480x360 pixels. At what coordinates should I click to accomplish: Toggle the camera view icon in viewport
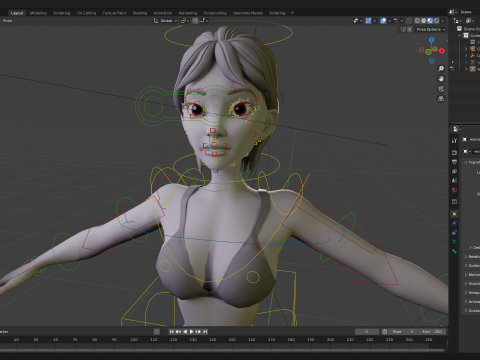click(441, 89)
